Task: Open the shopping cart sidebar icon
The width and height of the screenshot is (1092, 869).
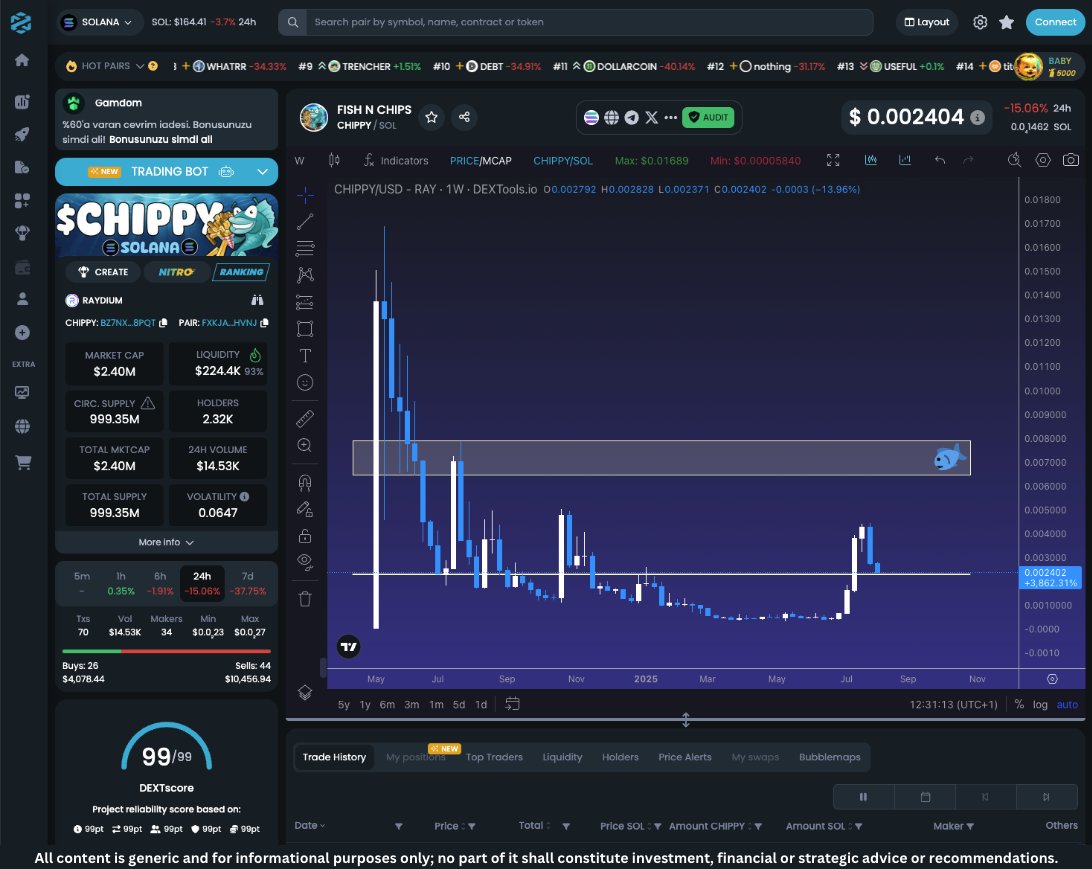Action: pyautogui.click(x=23, y=462)
